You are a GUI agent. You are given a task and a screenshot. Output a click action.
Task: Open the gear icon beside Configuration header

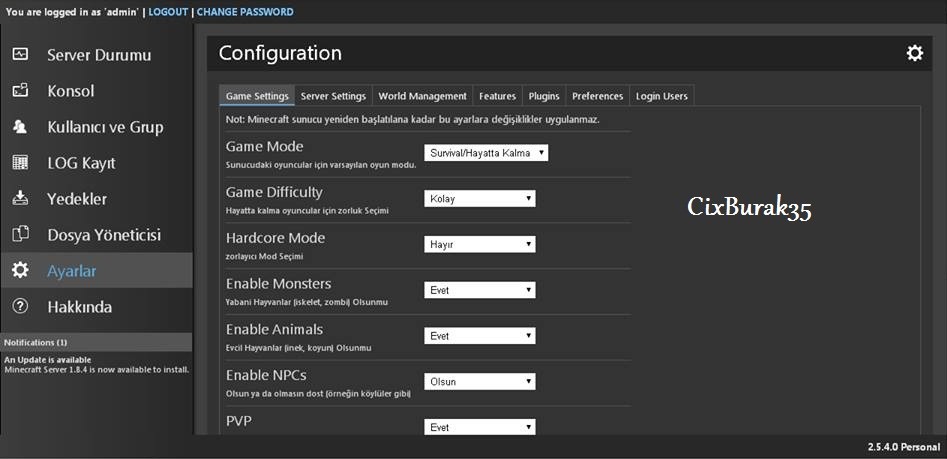pyautogui.click(x=914, y=53)
